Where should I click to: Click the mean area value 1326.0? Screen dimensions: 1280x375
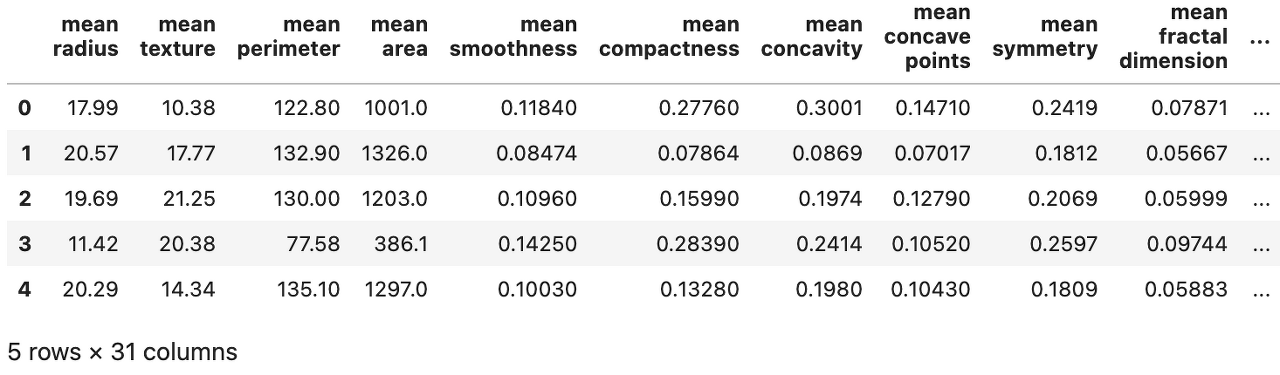click(x=395, y=153)
